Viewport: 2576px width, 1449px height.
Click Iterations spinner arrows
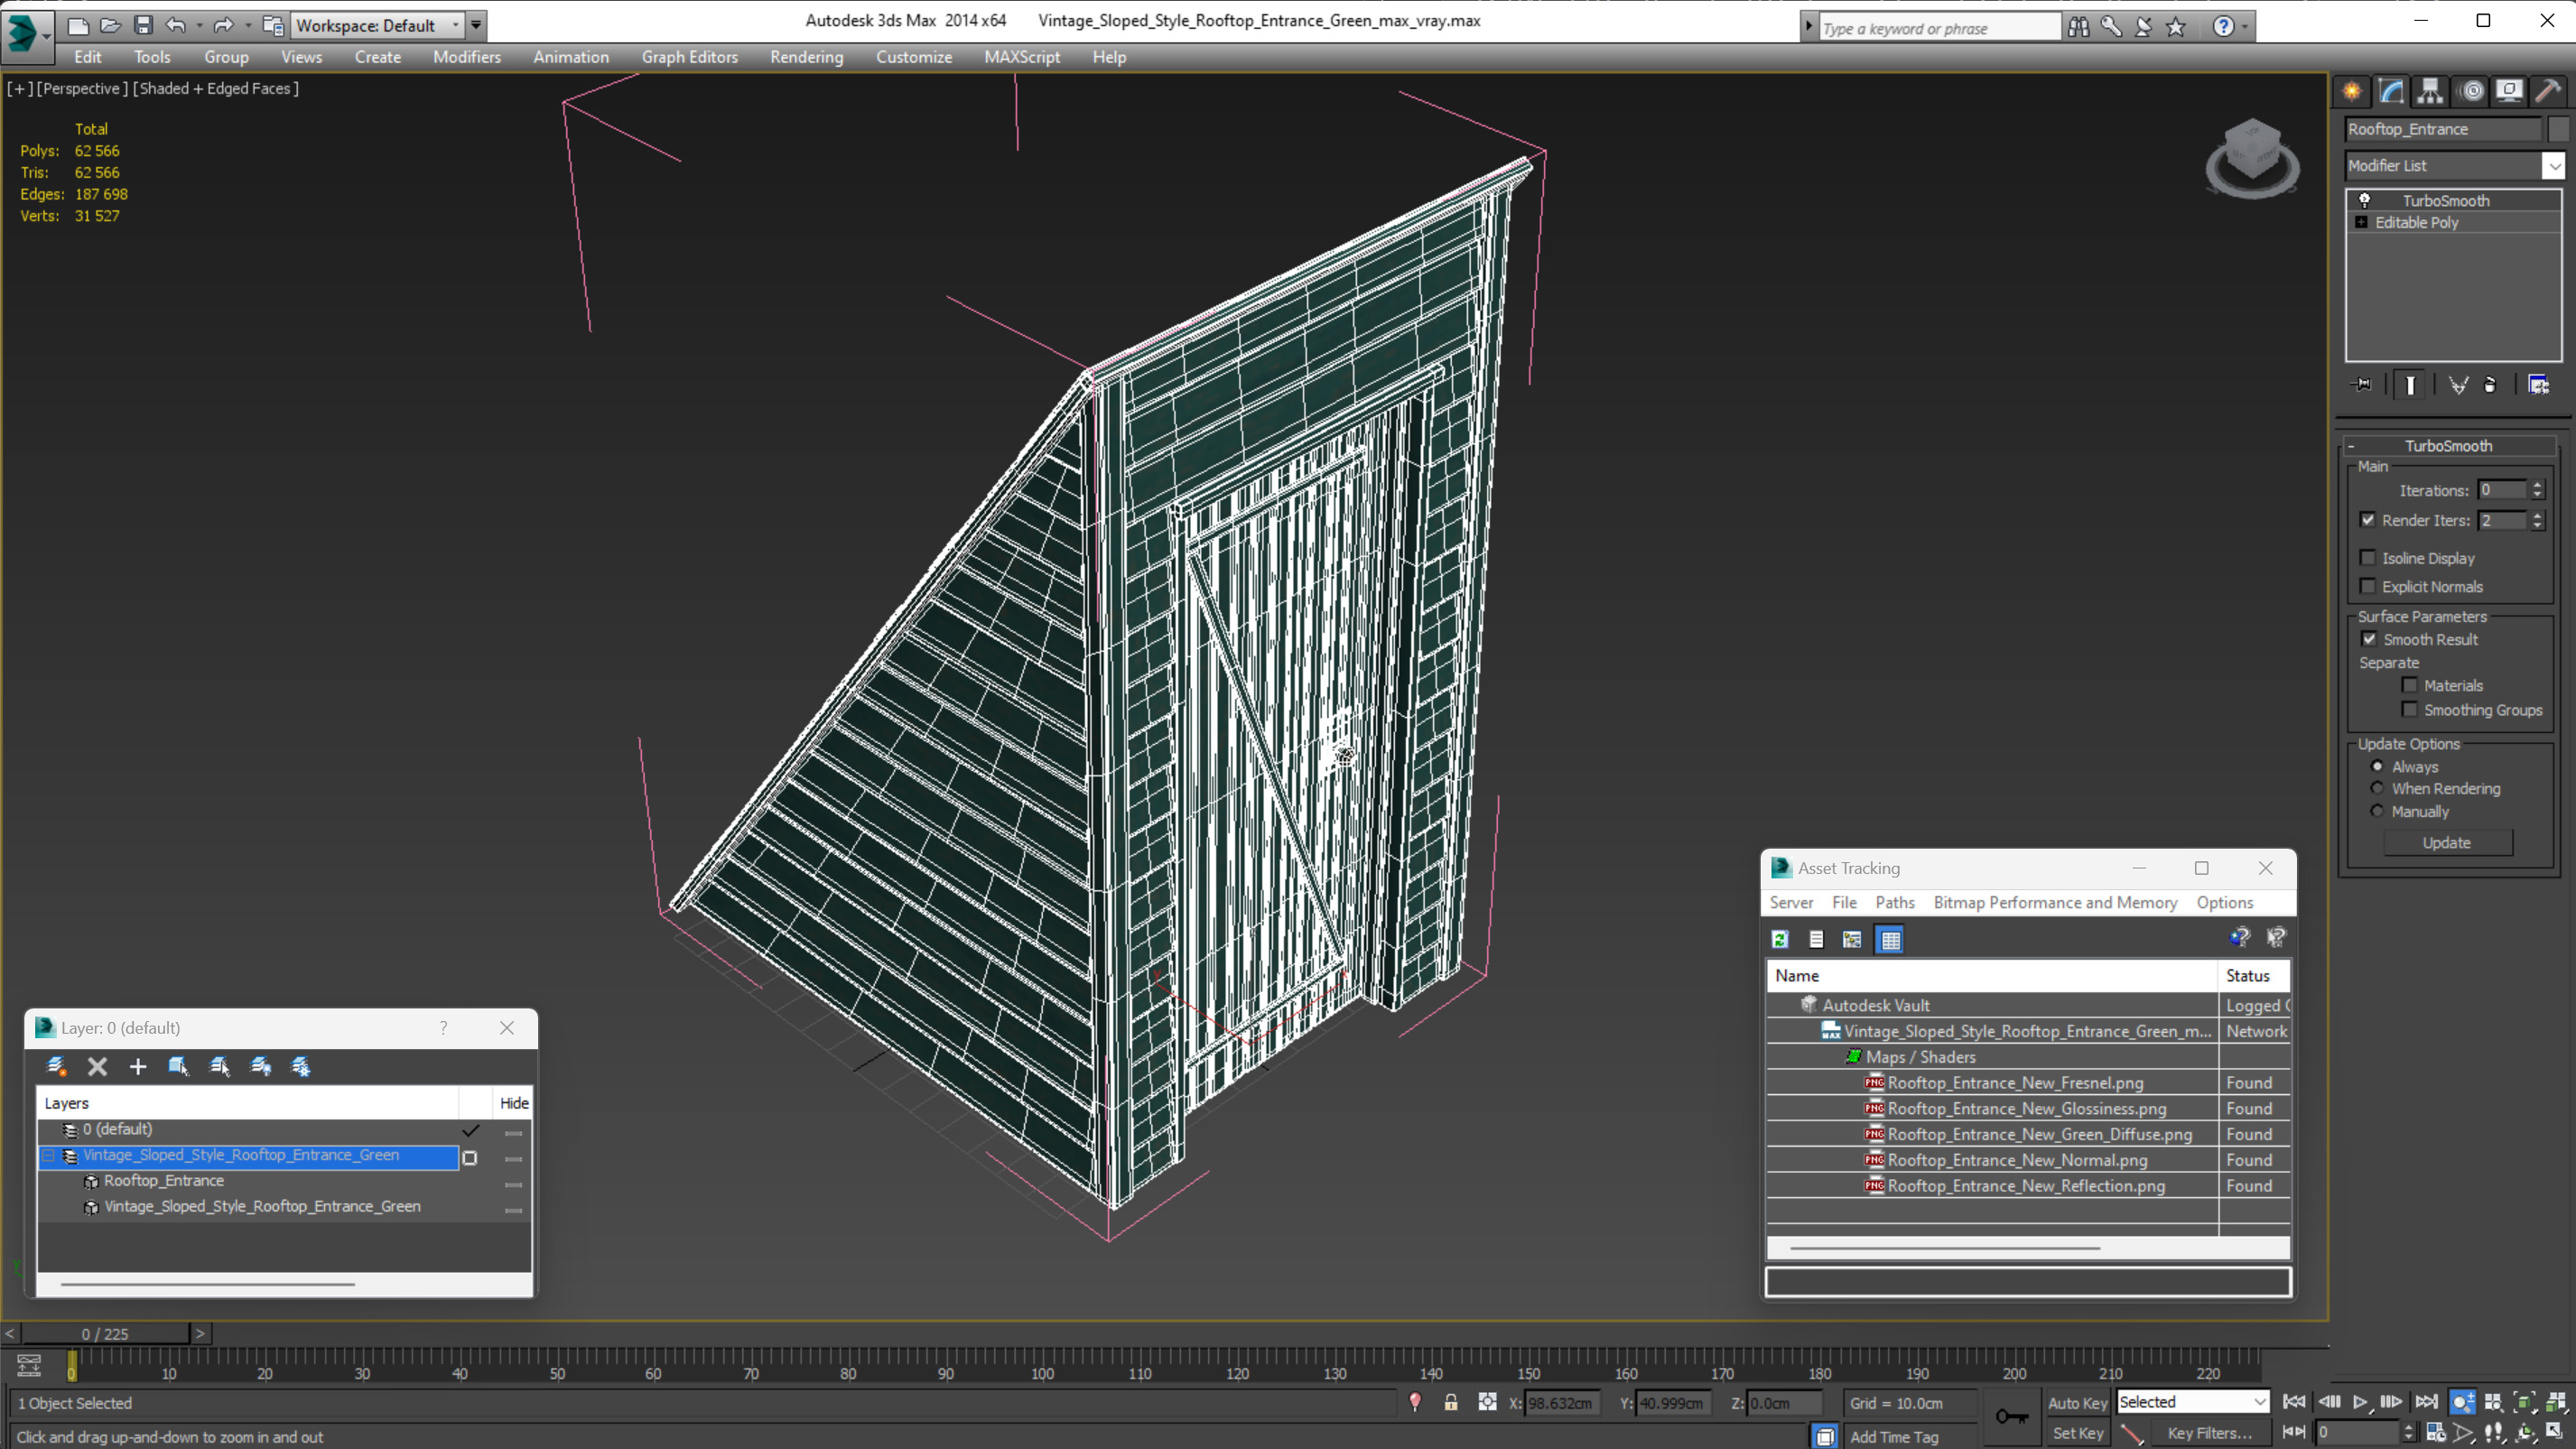pyautogui.click(x=2537, y=490)
